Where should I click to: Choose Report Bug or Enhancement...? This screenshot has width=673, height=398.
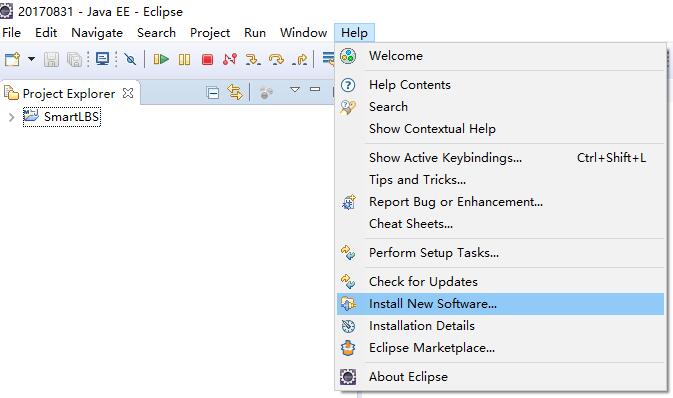[x=500, y=202]
